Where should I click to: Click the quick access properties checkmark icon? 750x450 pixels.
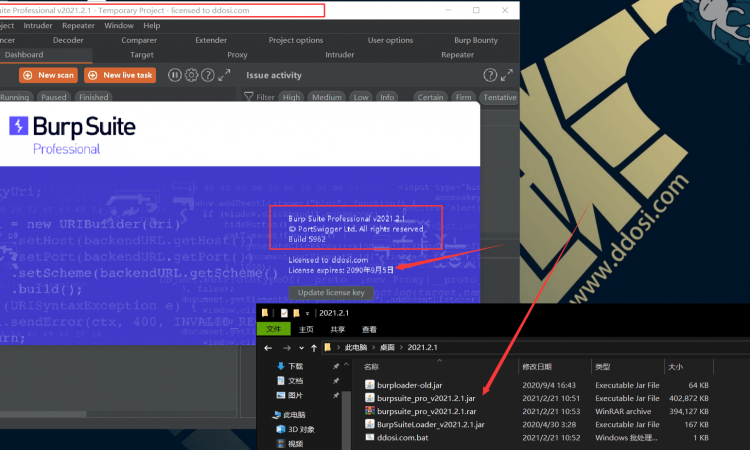(284, 313)
